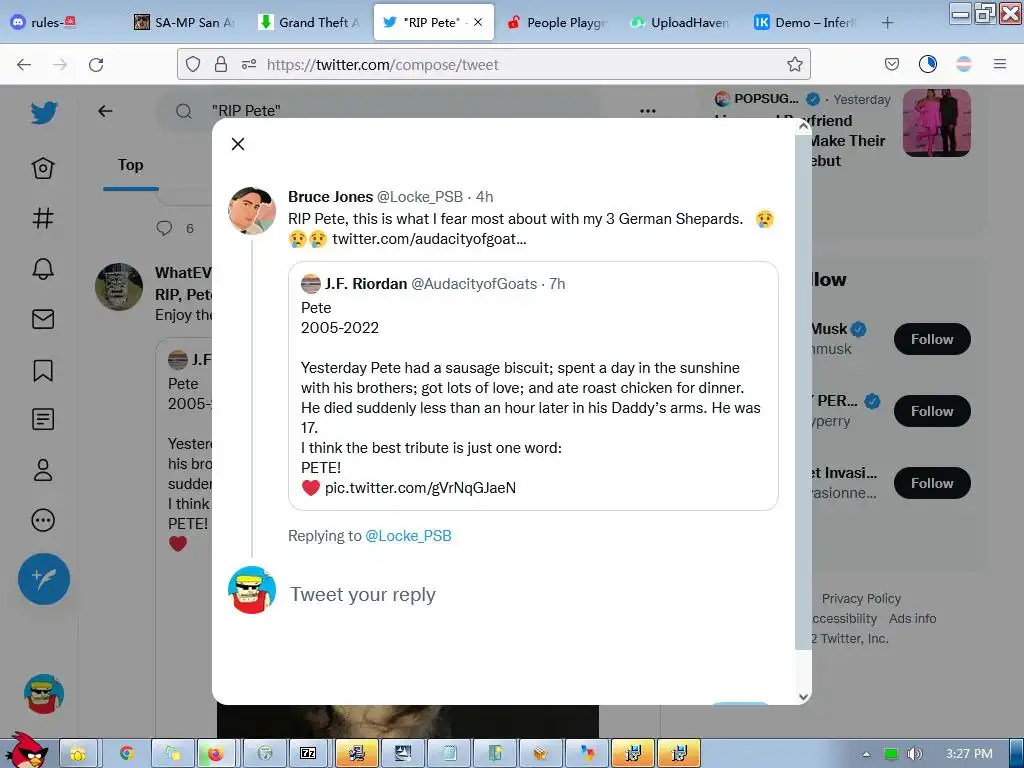Open Angry Birds start button

point(26,751)
